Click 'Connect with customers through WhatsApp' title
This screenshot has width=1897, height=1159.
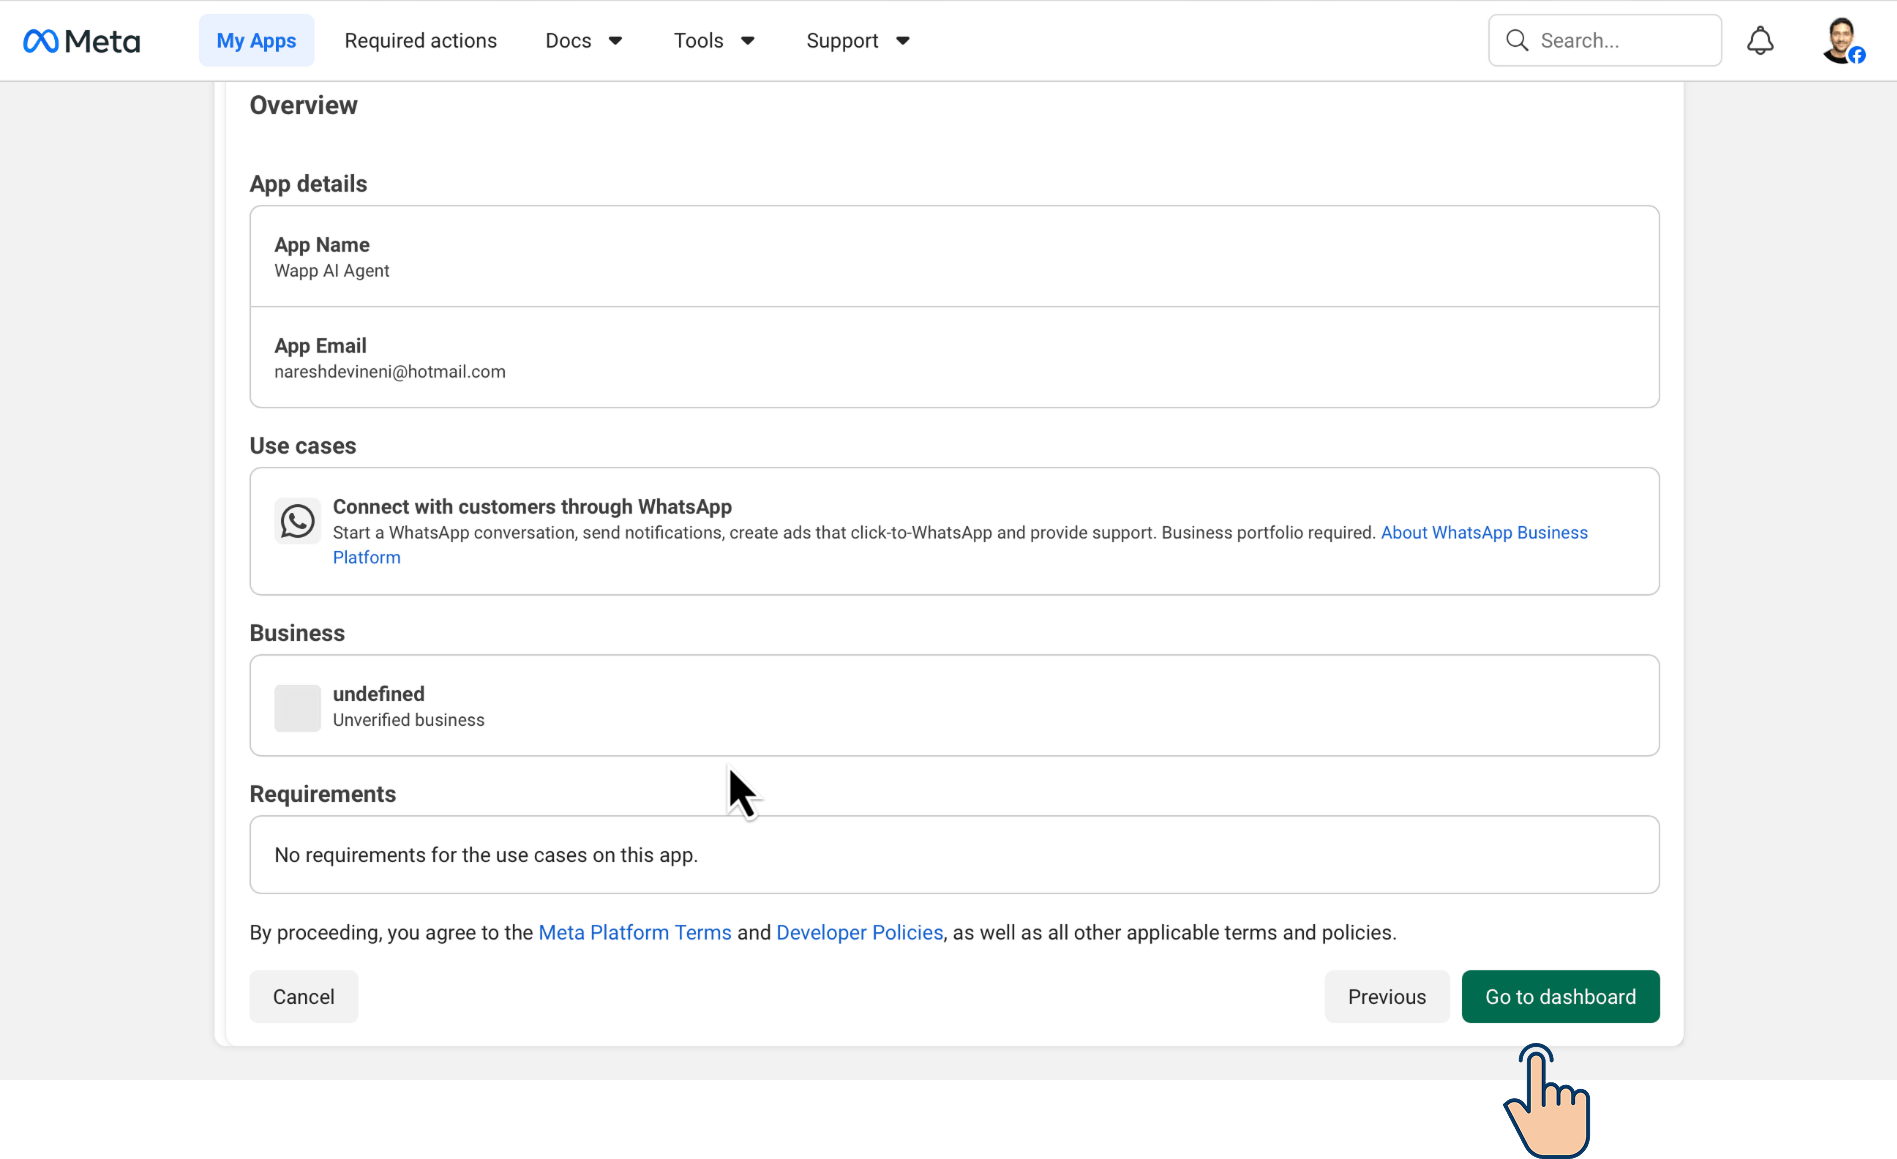pos(532,507)
